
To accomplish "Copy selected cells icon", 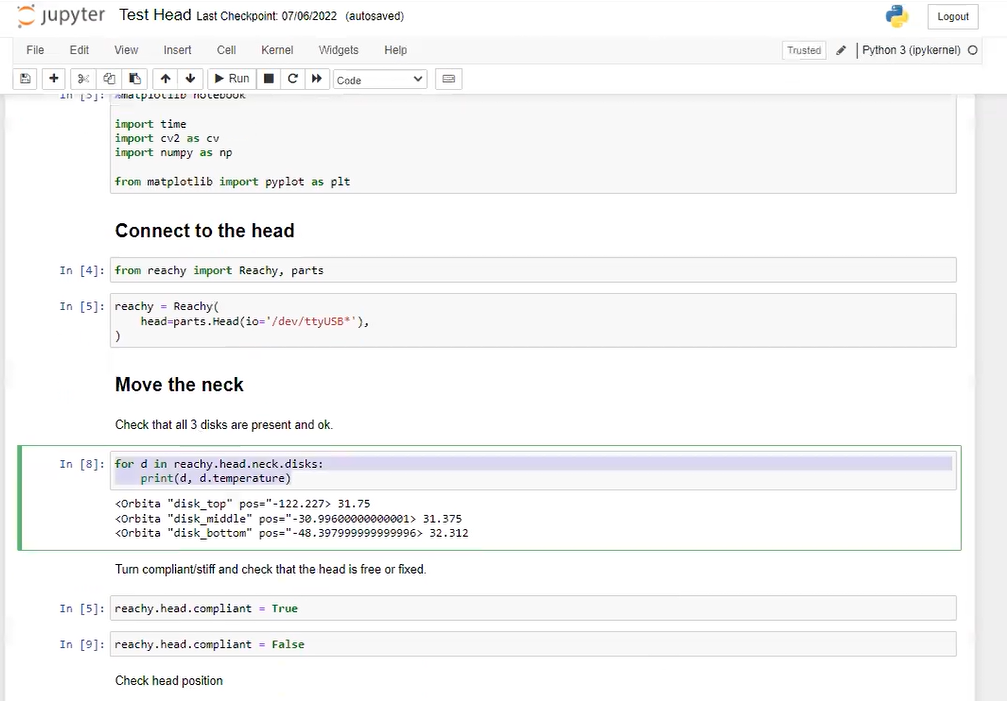I will pos(109,79).
